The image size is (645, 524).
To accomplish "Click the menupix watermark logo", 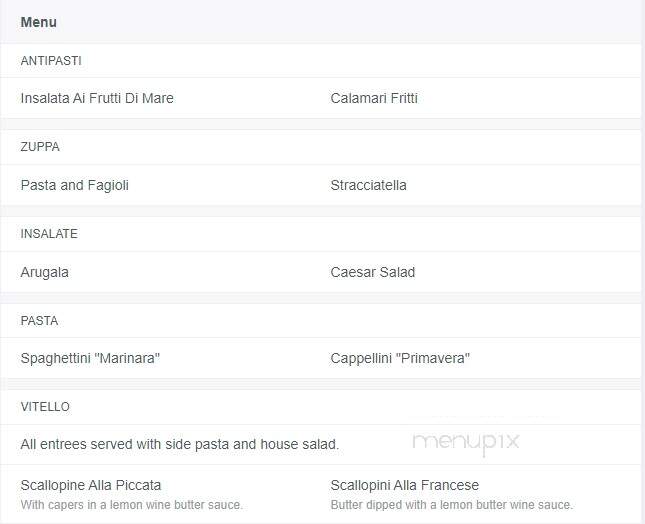I will point(466,443).
